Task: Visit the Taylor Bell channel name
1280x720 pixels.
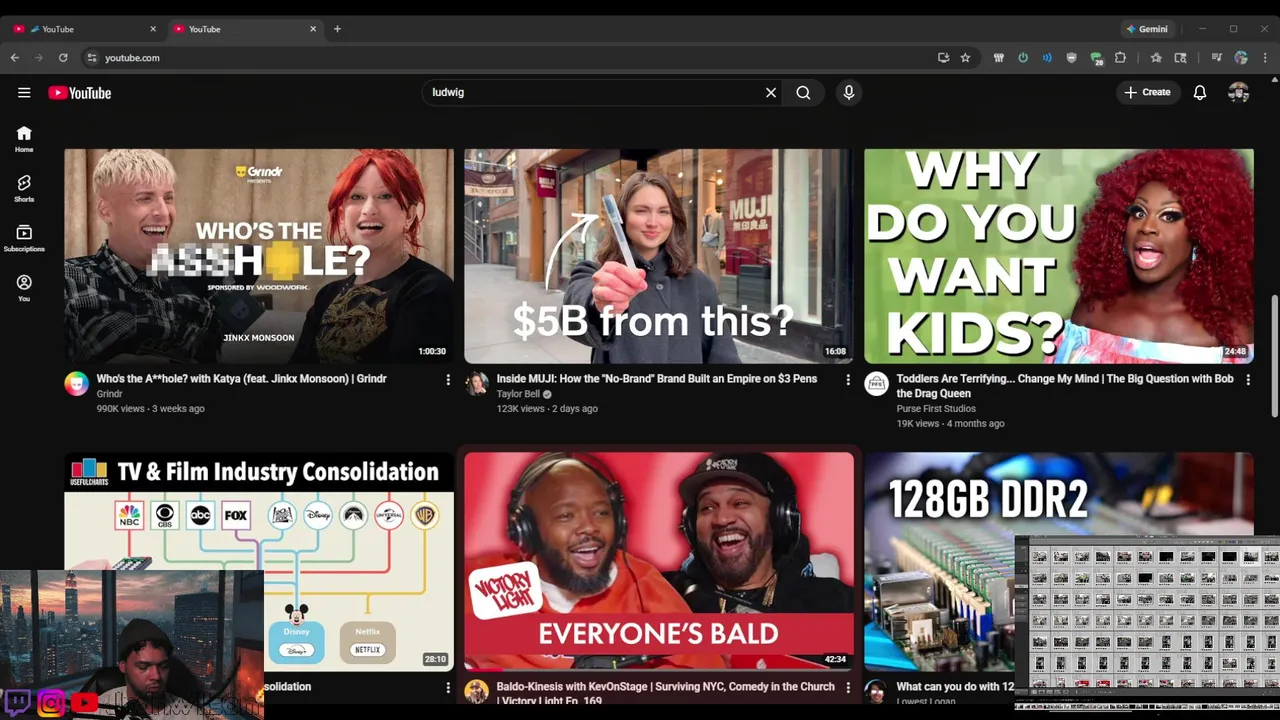Action: (x=518, y=394)
